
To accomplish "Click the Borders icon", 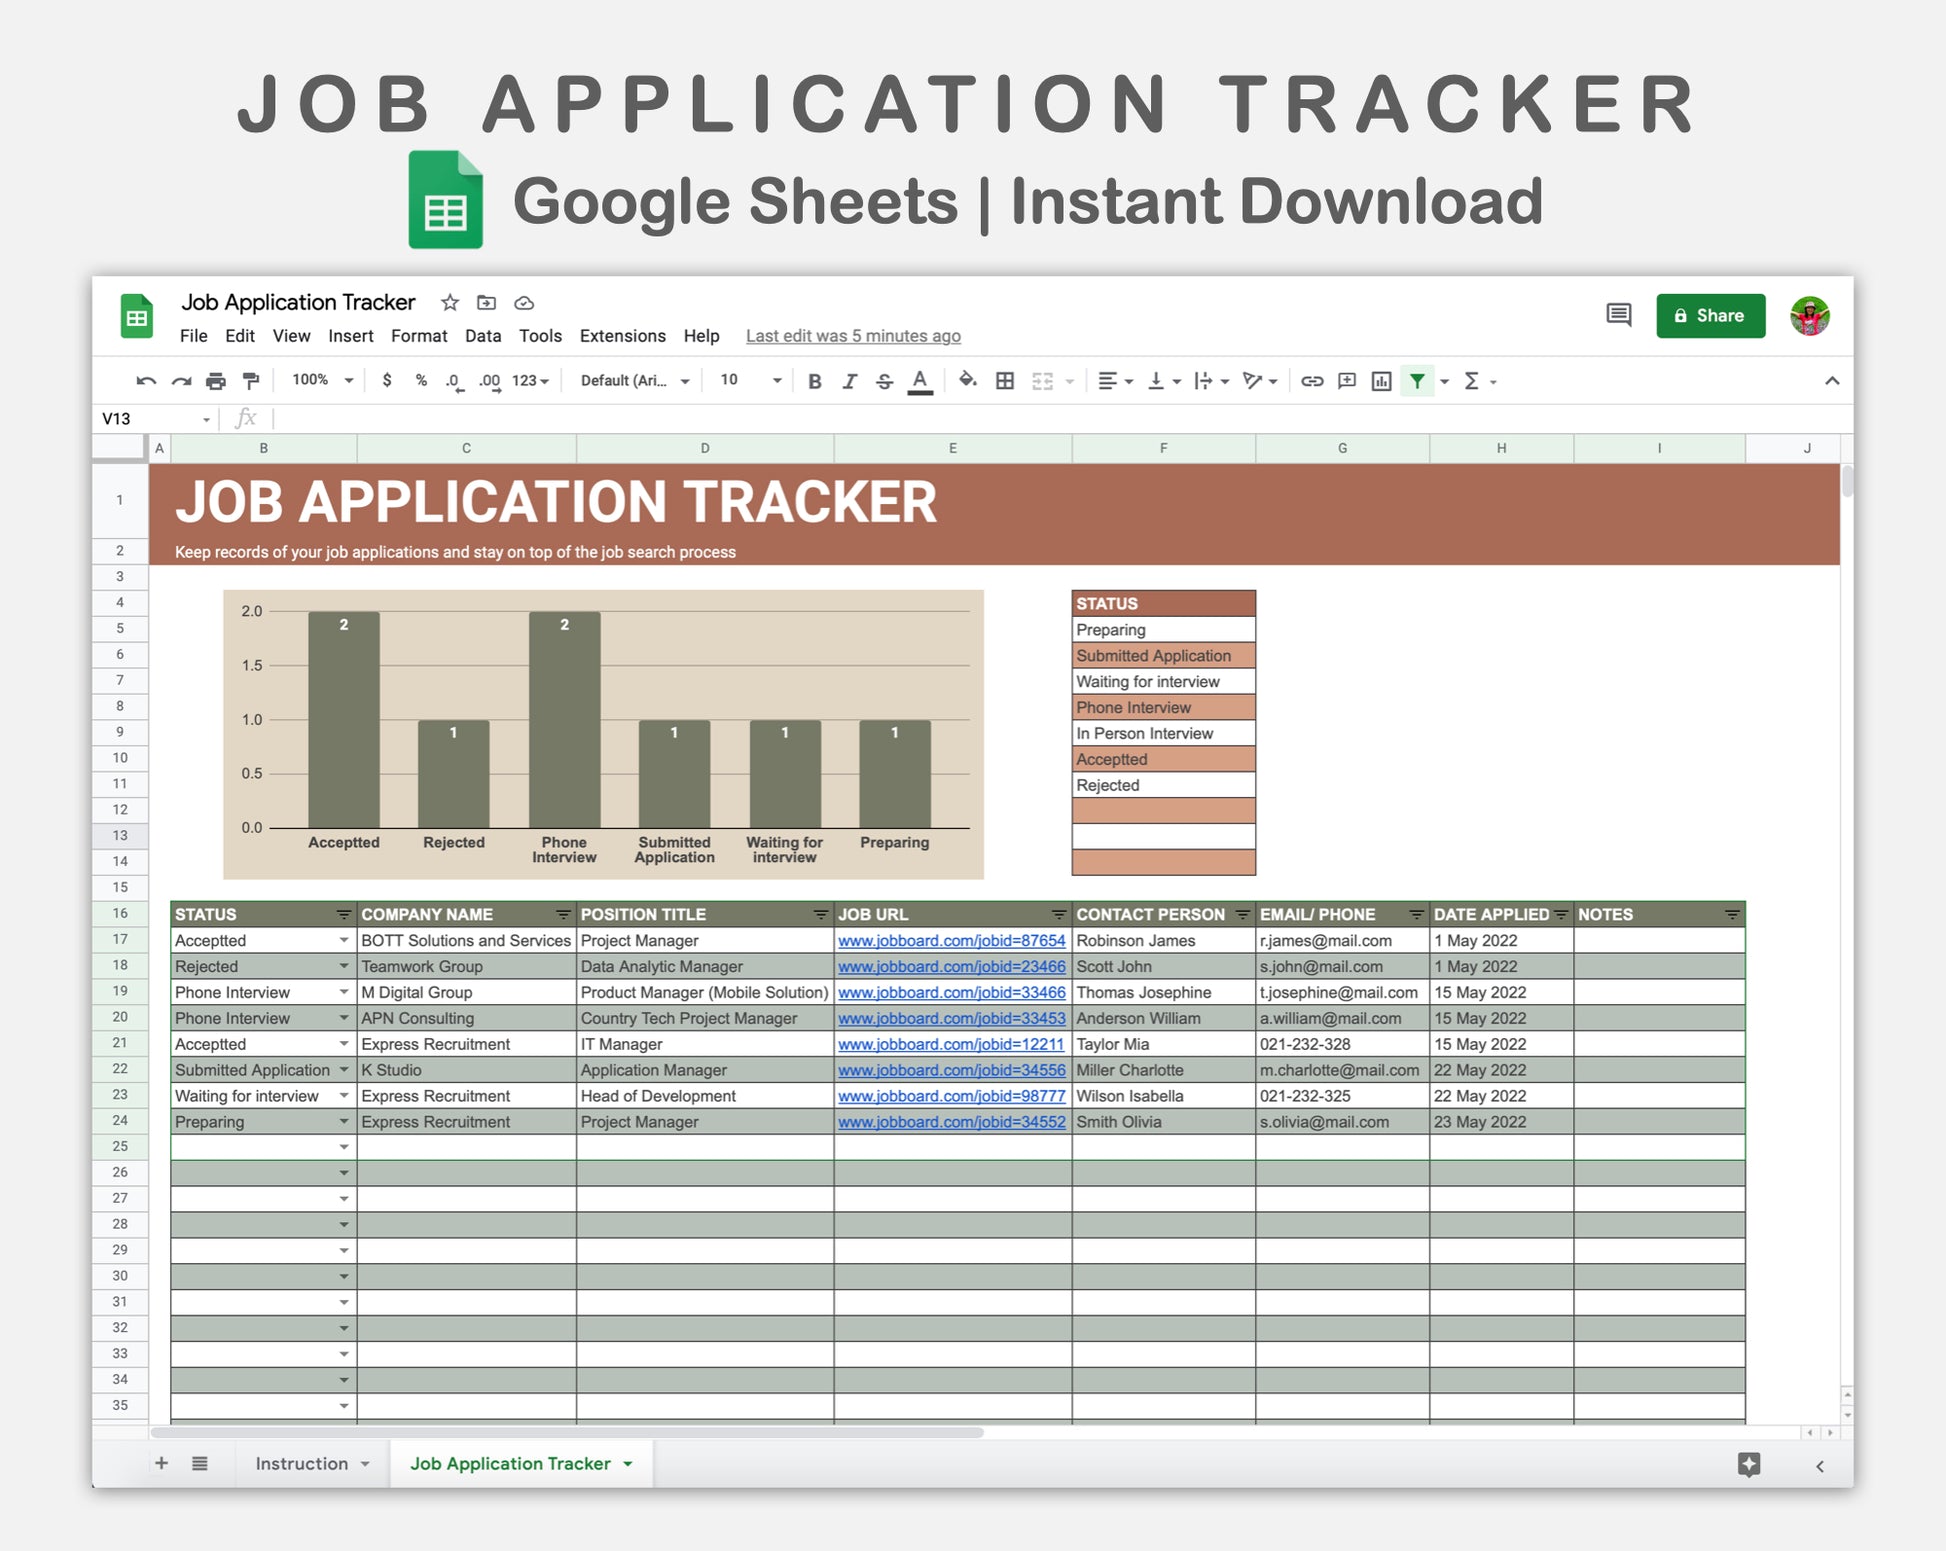I will pyautogui.click(x=1005, y=381).
